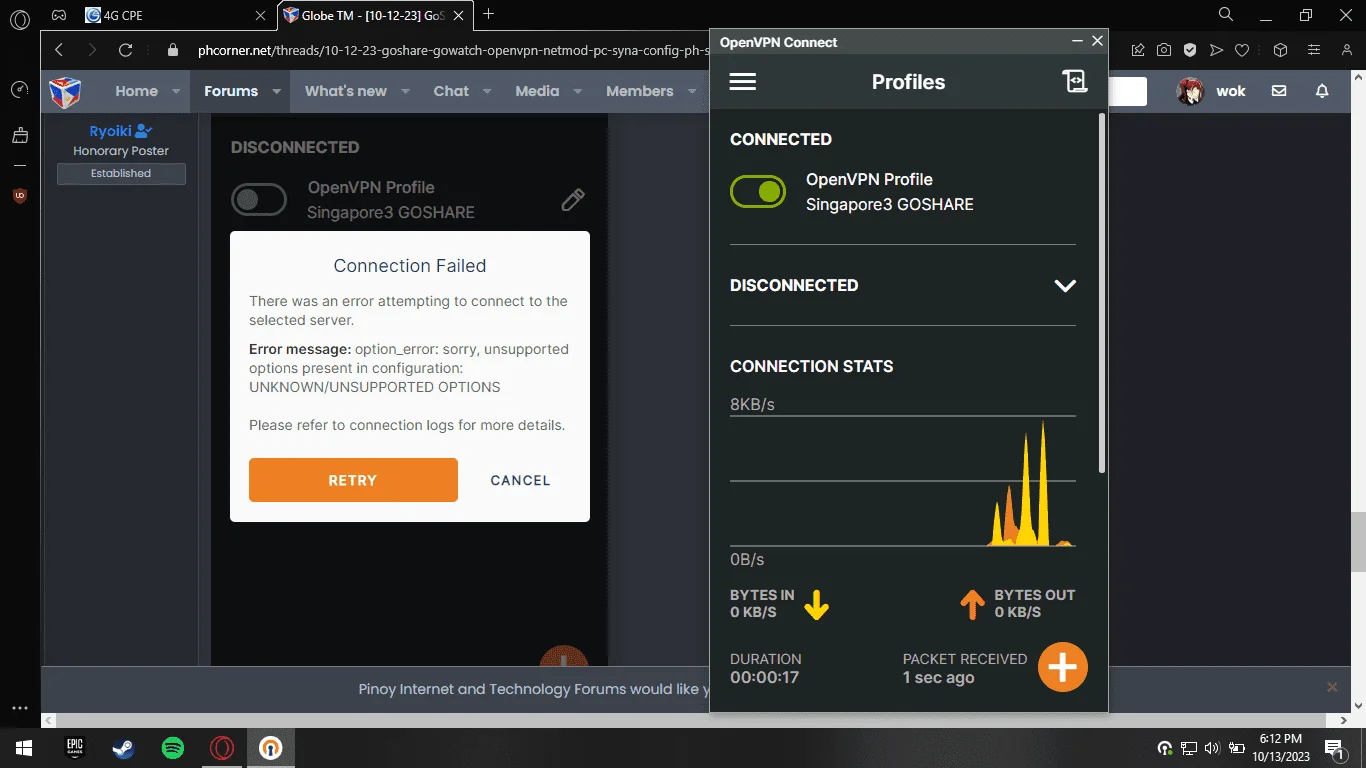Open the wok account menu
Screen dimensions: 1366x768
pyautogui.click(x=1211, y=91)
